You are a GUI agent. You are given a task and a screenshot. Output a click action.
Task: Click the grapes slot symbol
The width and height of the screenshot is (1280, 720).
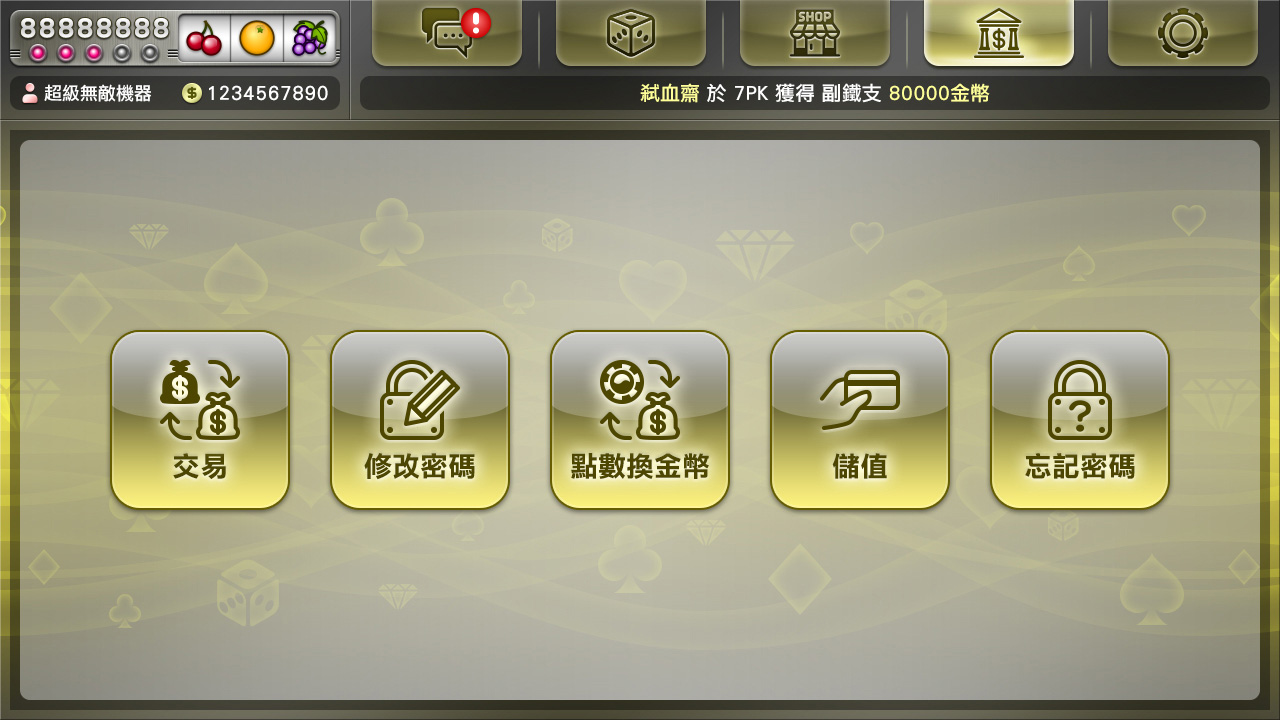click(309, 38)
